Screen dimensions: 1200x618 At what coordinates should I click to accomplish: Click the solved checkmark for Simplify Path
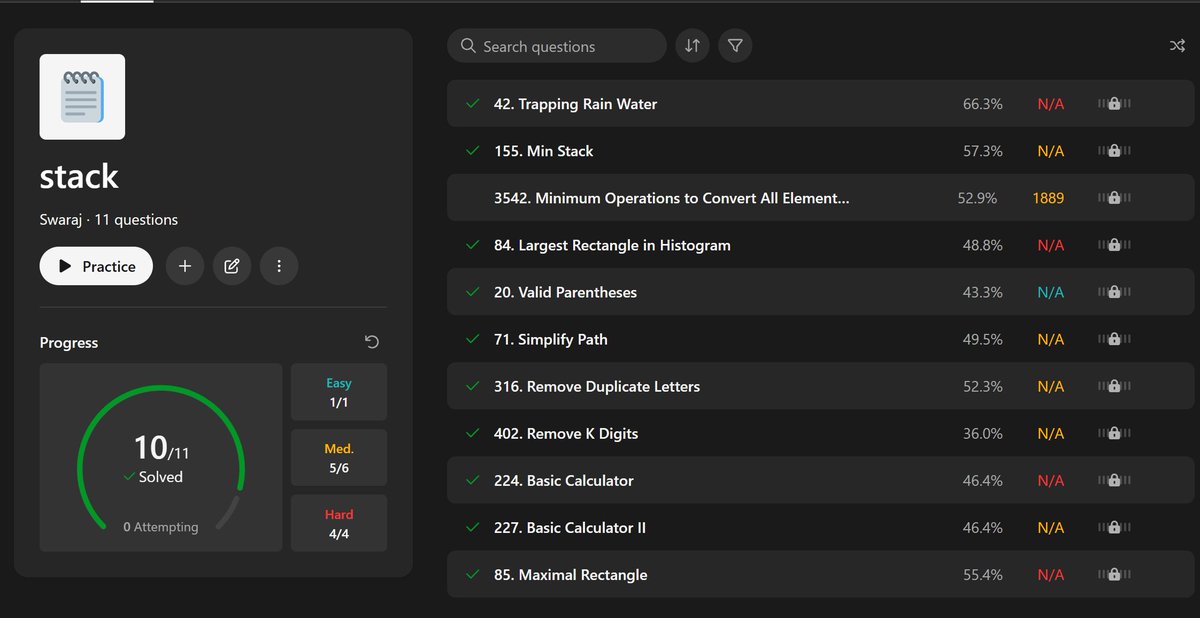click(x=473, y=339)
